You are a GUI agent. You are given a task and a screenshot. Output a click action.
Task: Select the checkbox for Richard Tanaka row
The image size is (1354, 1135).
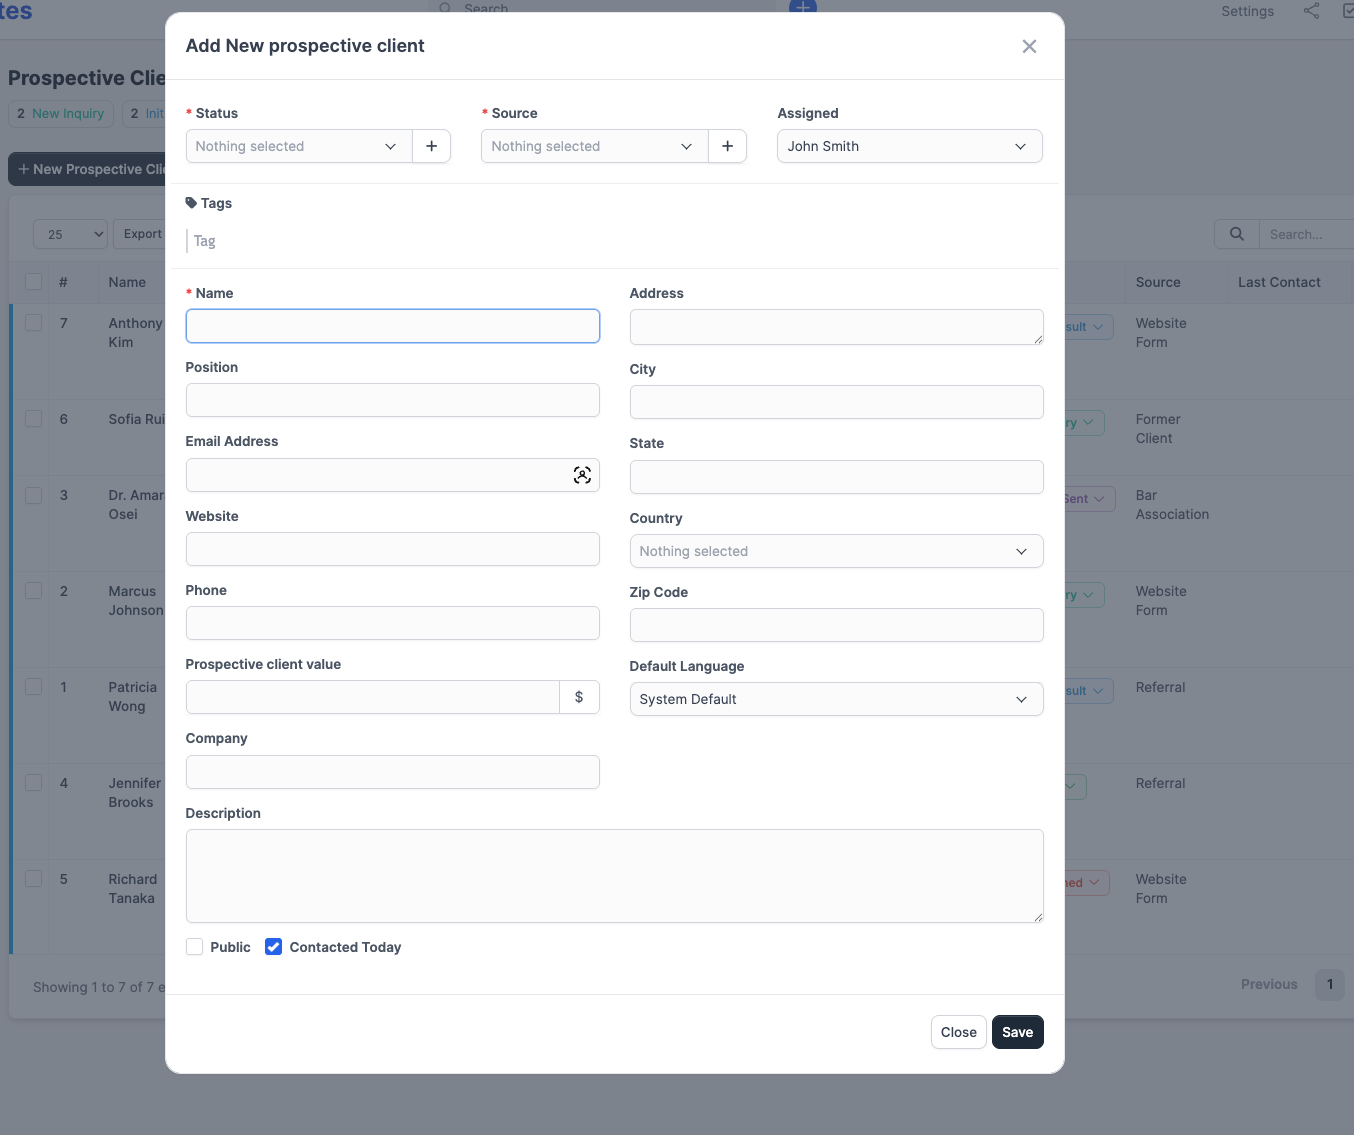[x=34, y=878]
